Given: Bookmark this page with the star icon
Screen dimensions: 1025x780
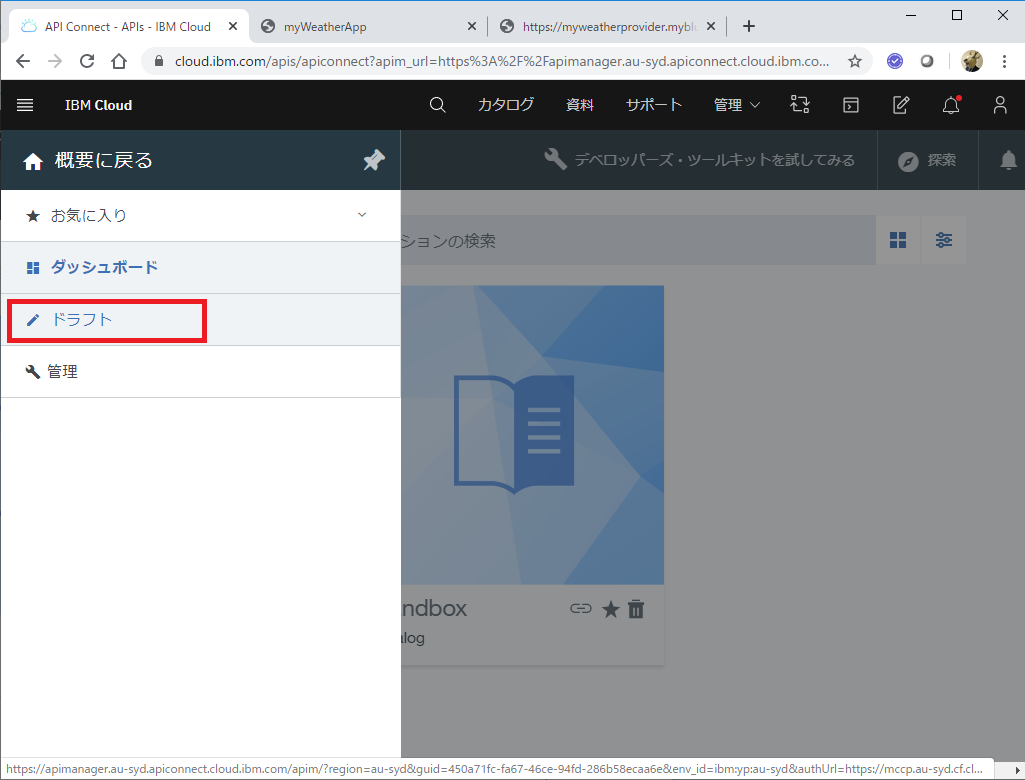Looking at the screenshot, I should (854, 61).
